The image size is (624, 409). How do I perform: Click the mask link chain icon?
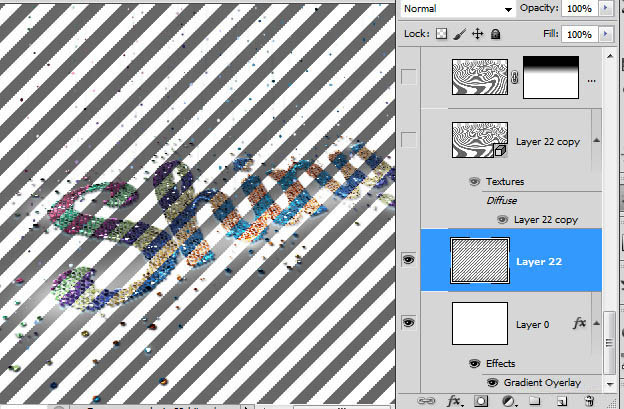click(515, 77)
